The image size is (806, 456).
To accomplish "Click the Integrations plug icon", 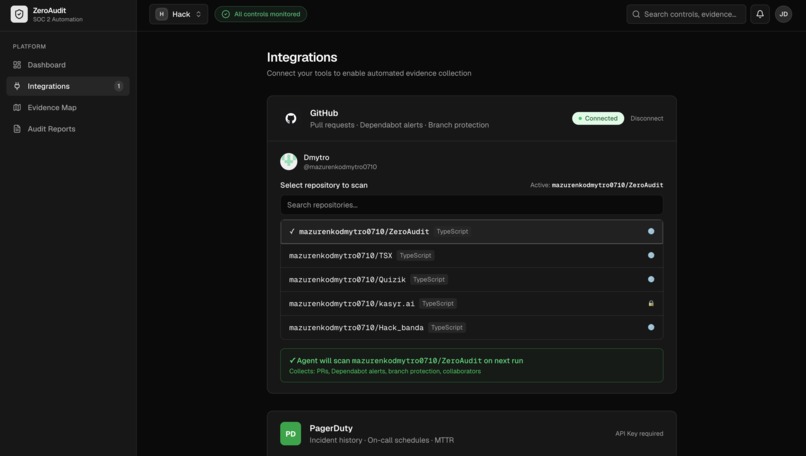I will pos(17,86).
